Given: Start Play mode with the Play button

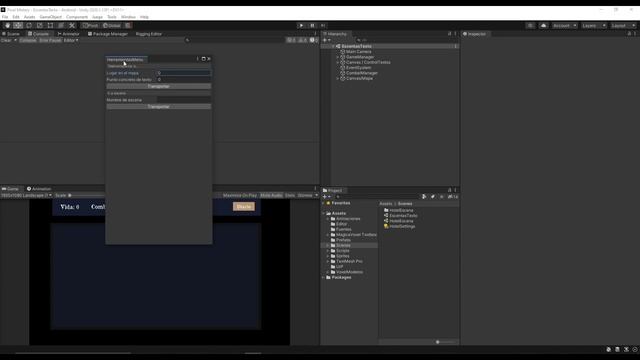Looking at the screenshot, I should [301, 25].
